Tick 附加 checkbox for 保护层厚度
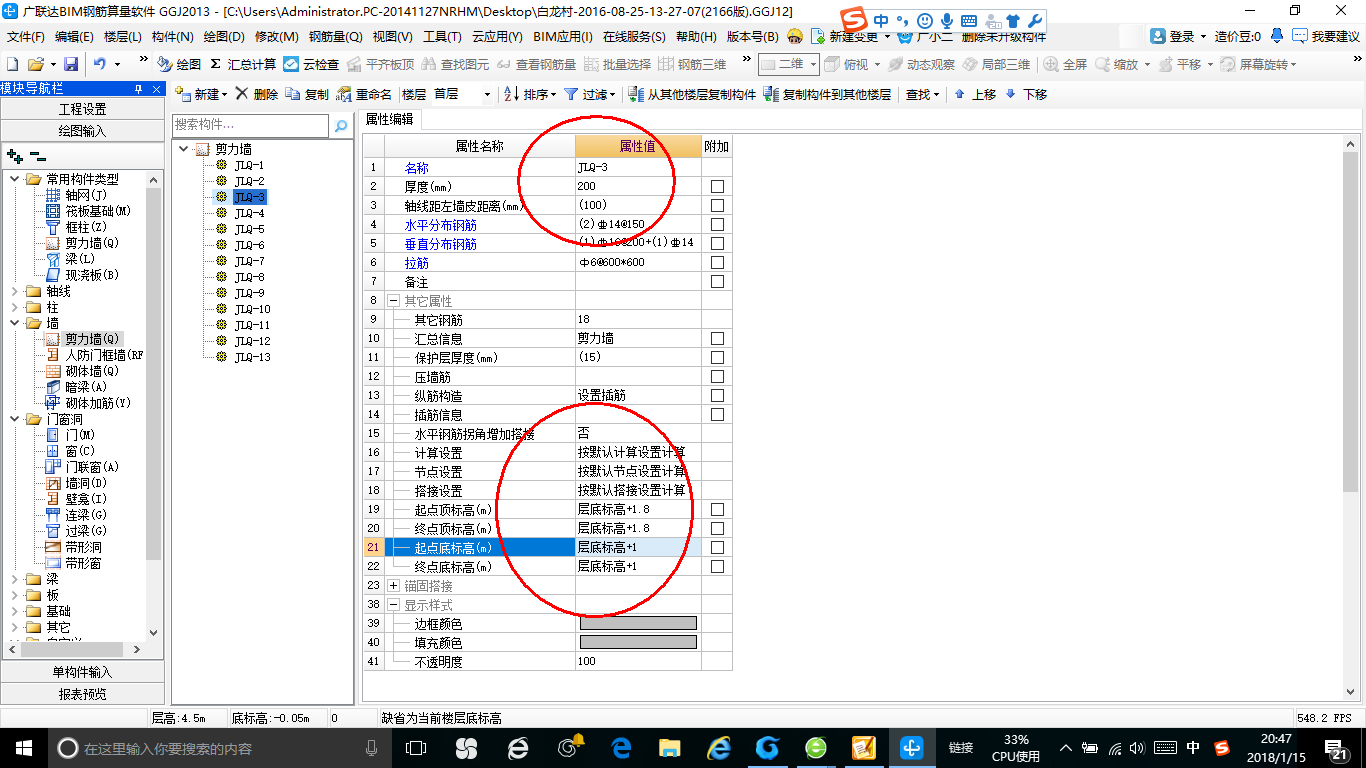This screenshot has height=768, width=1366. click(x=717, y=358)
